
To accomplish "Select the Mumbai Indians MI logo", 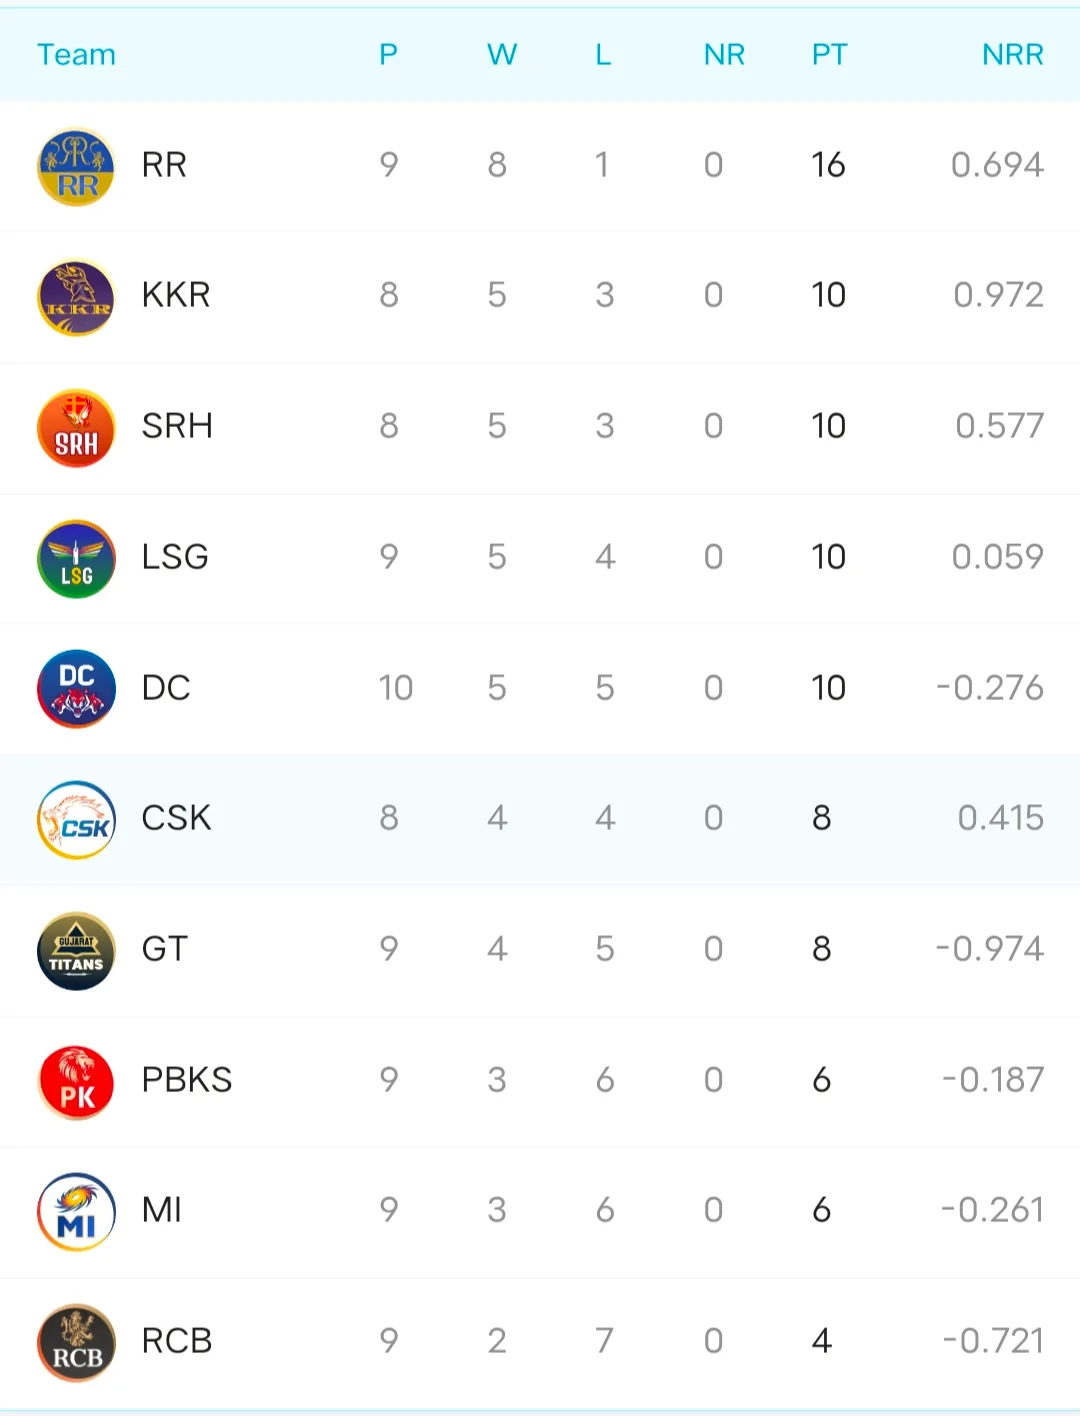I will pyautogui.click(x=76, y=1212).
